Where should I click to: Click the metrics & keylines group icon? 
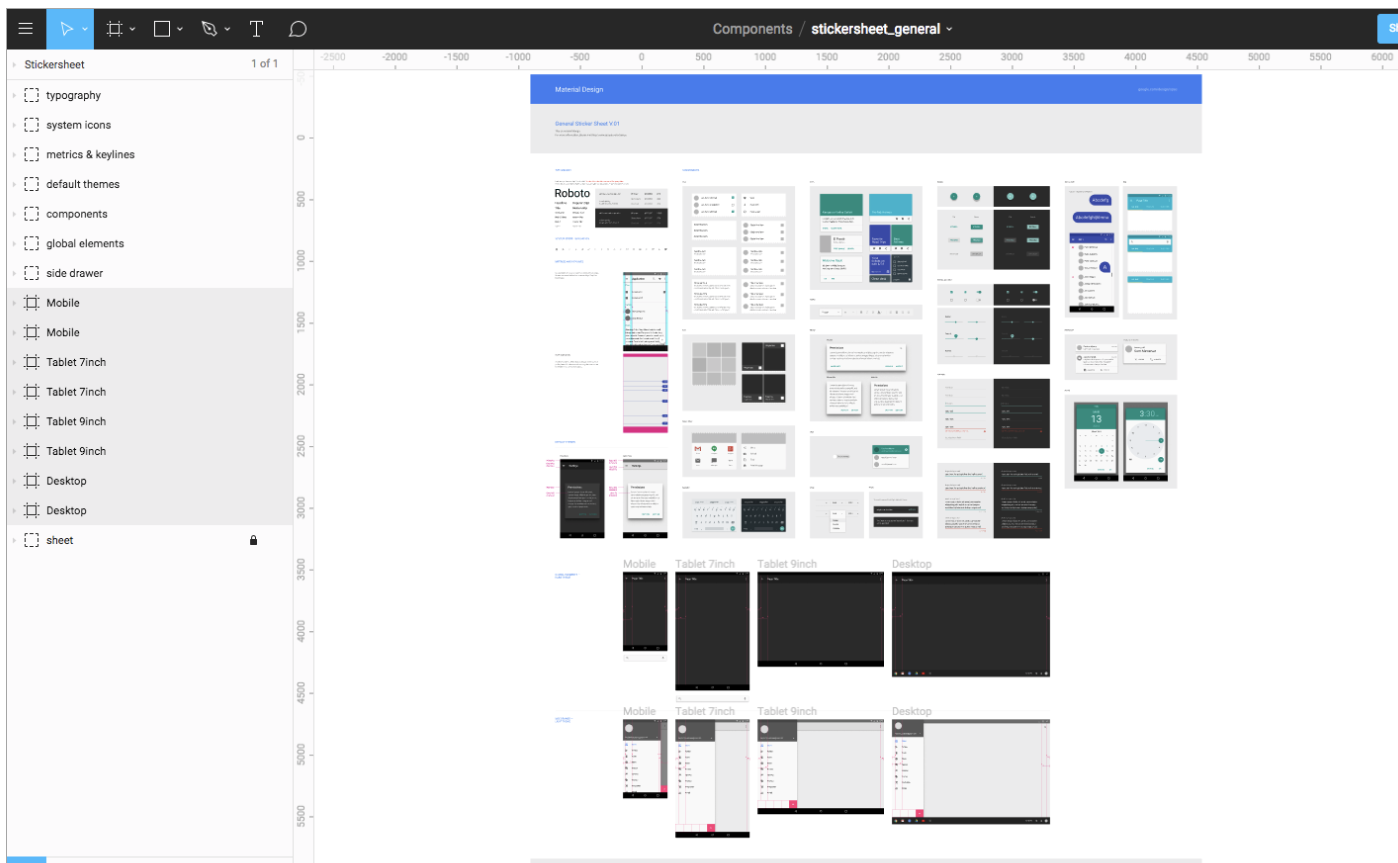pos(31,155)
